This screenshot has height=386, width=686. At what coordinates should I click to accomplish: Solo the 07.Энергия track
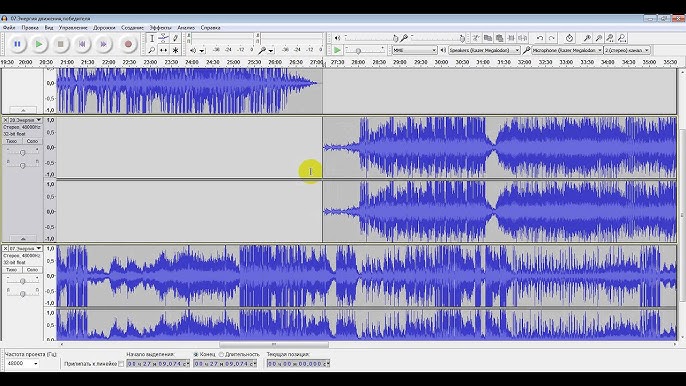click(32, 270)
